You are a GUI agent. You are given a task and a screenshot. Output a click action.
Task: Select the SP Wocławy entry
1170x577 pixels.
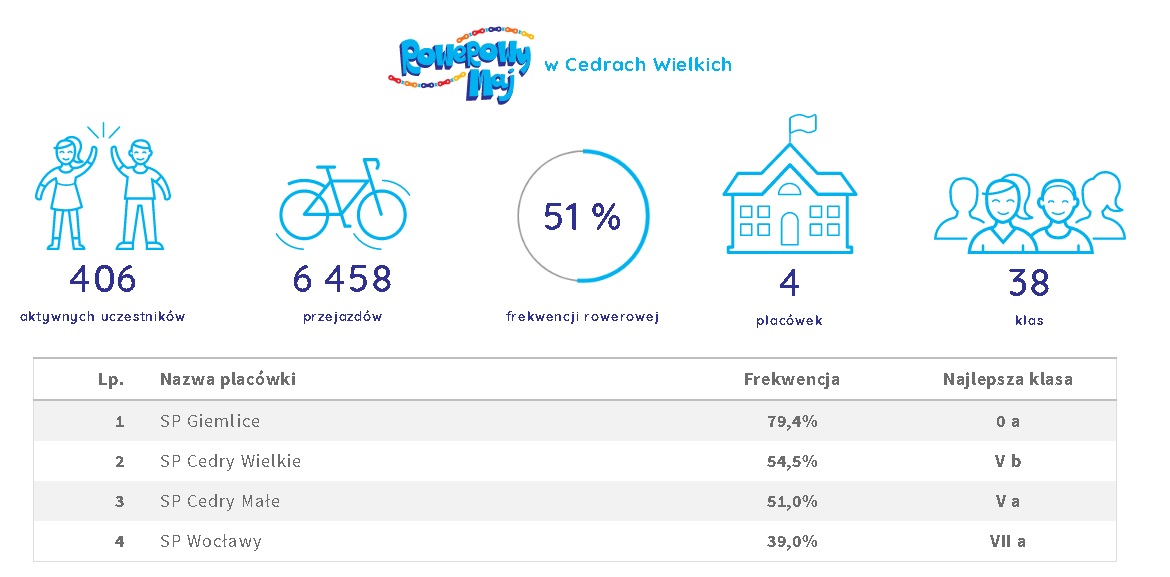pyautogui.click(x=211, y=541)
